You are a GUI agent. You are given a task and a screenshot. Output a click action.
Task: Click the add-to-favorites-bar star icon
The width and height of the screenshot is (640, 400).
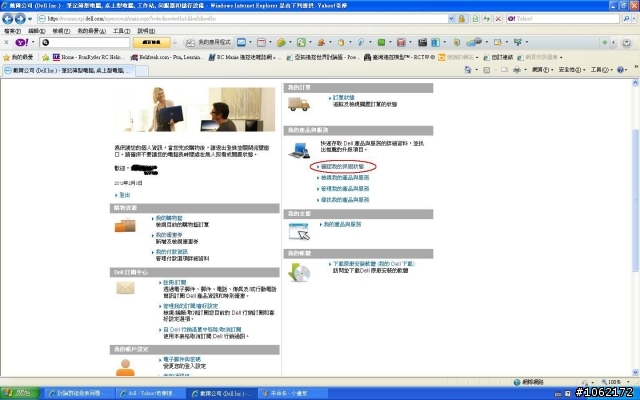coord(45,57)
